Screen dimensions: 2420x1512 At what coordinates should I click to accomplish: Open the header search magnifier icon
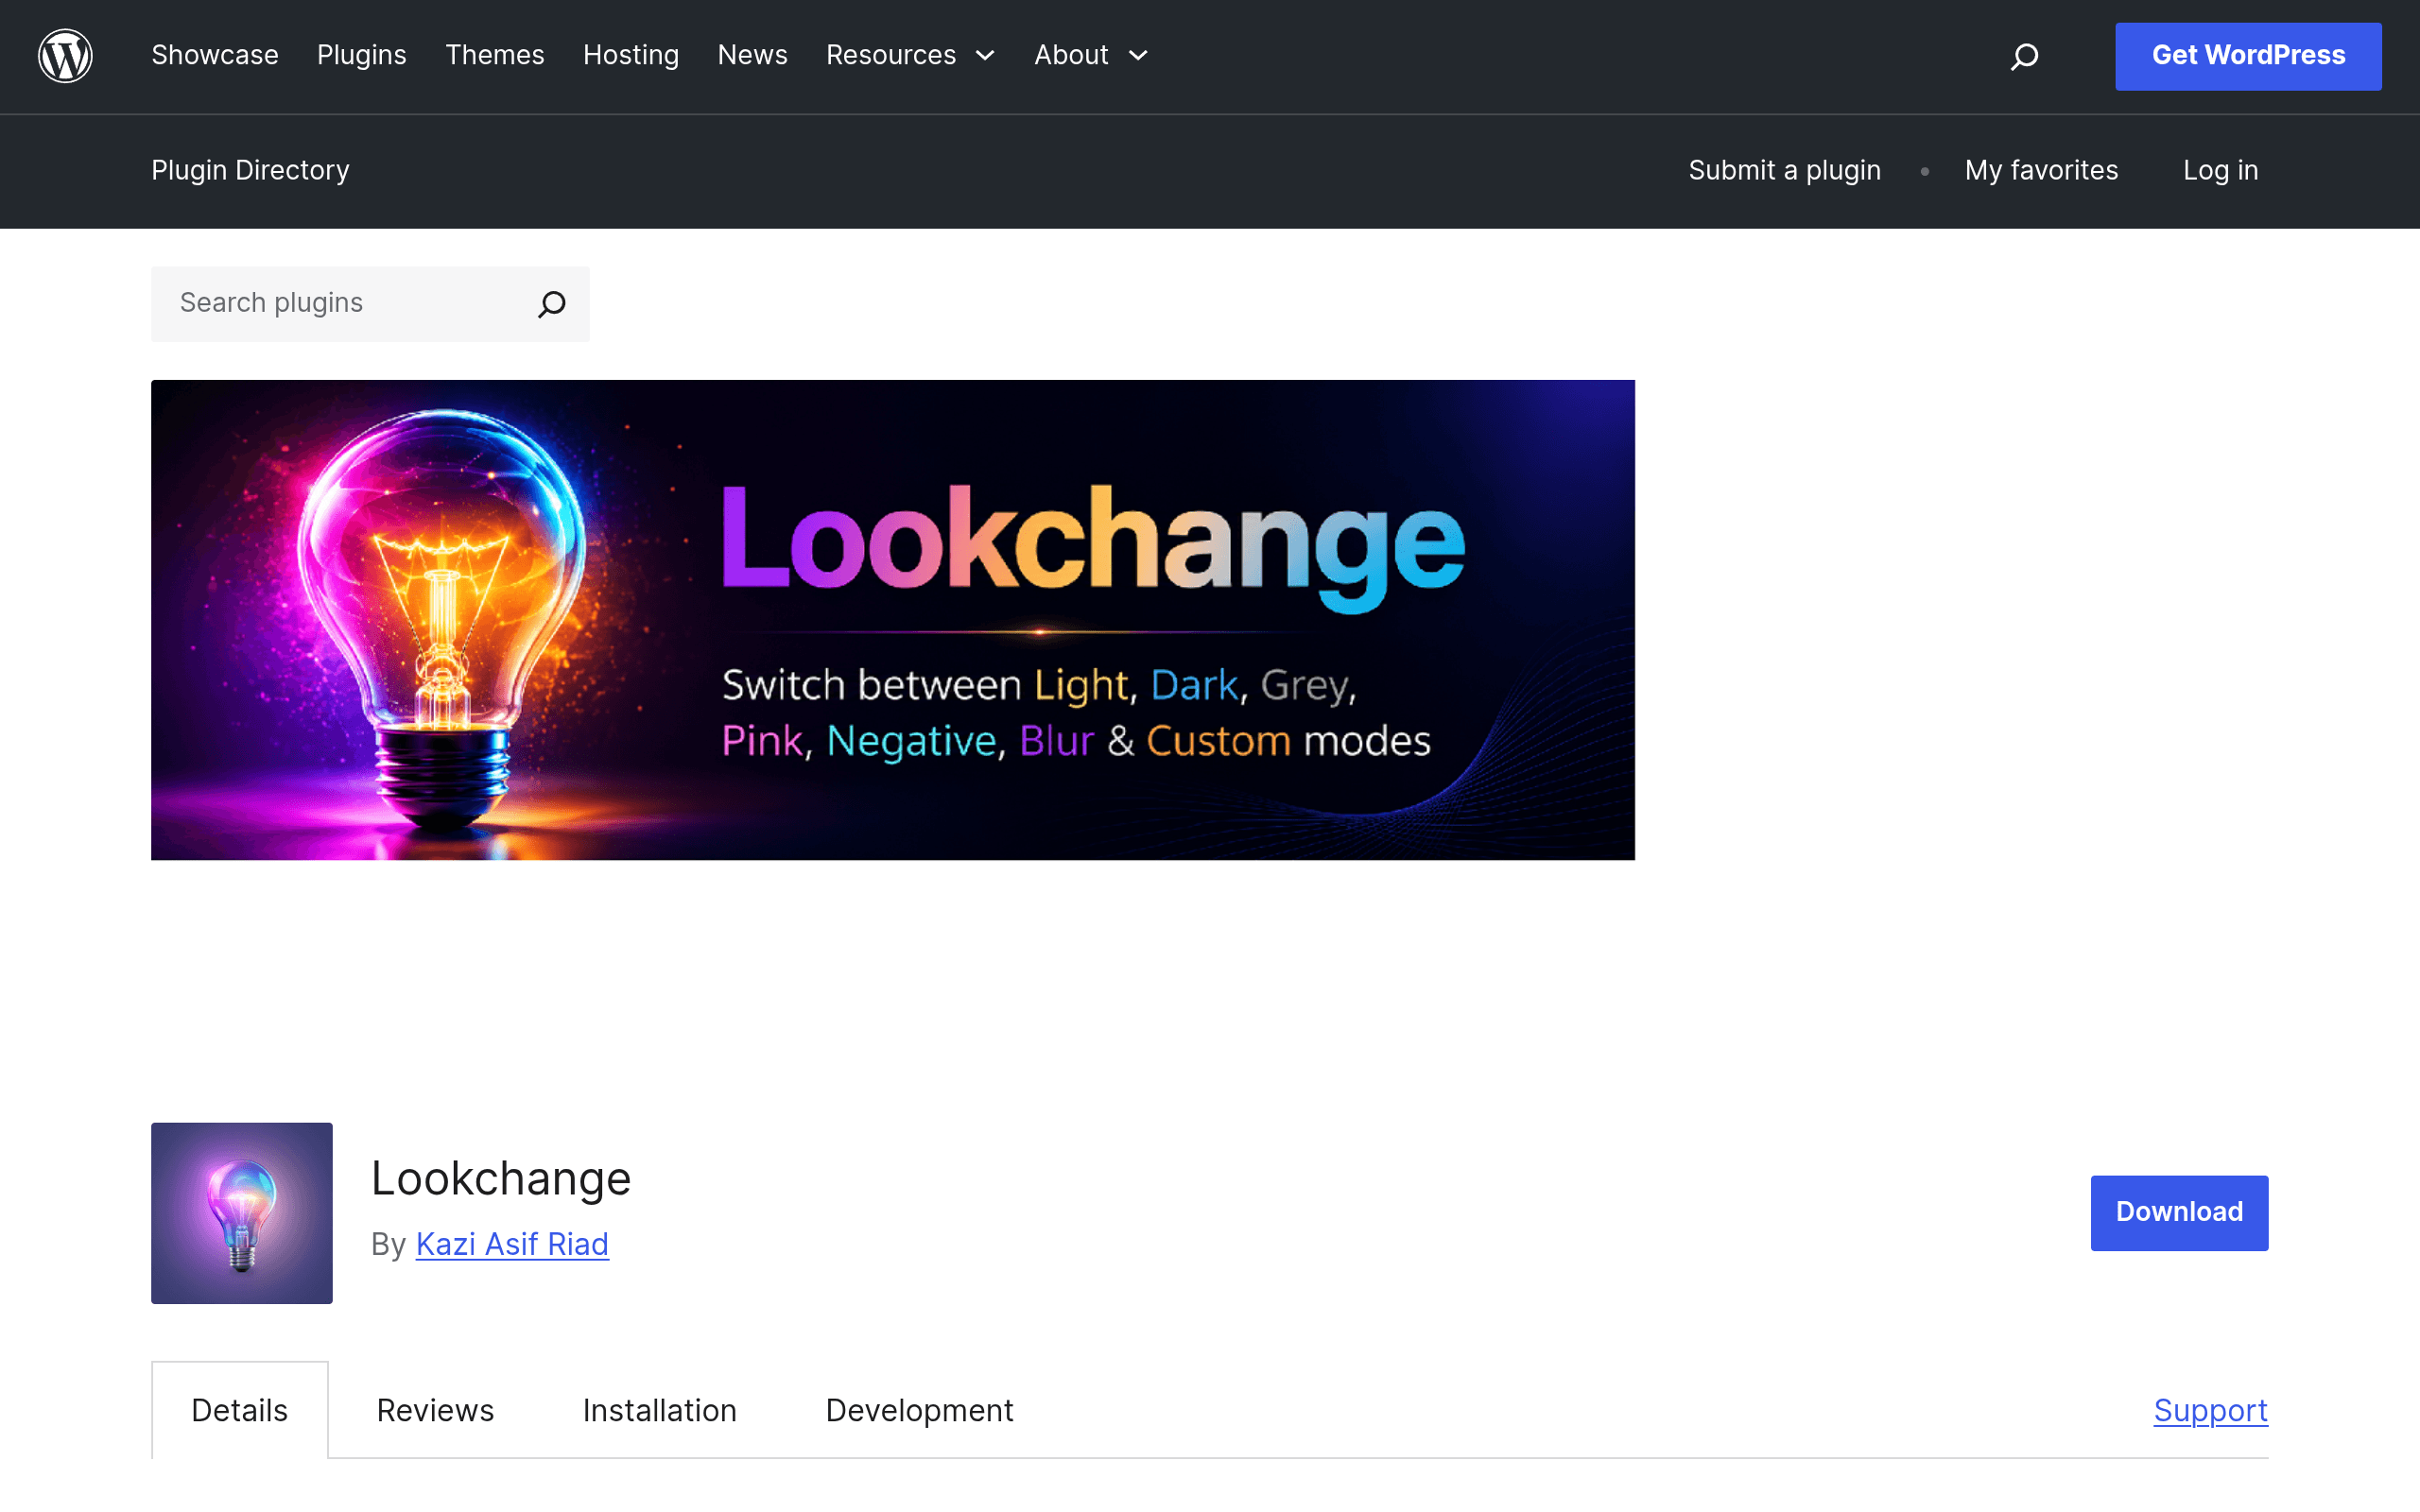tap(2024, 56)
